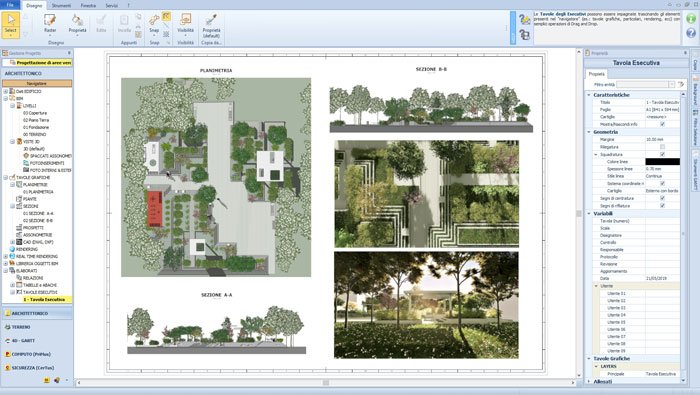
Task: Toggle Mostra/Nascondi info checkbox
Action: (662, 124)
